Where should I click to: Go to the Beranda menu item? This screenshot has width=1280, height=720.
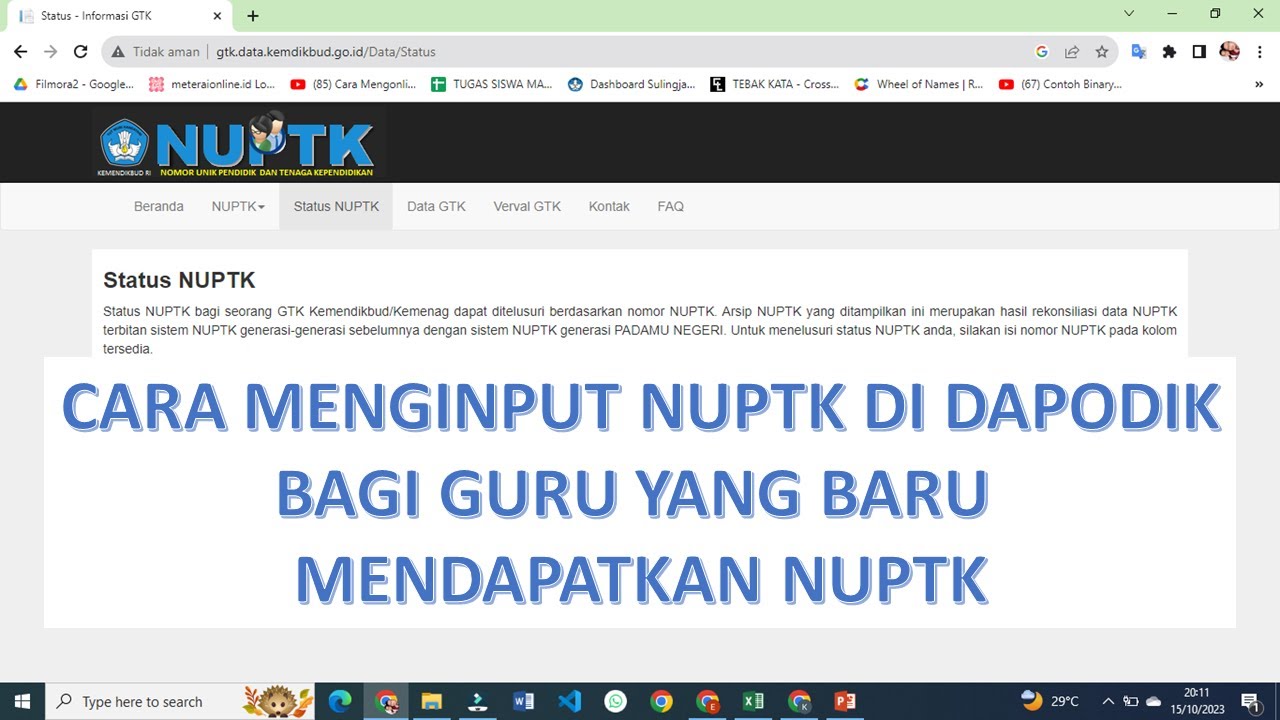[x=159, y=206]
